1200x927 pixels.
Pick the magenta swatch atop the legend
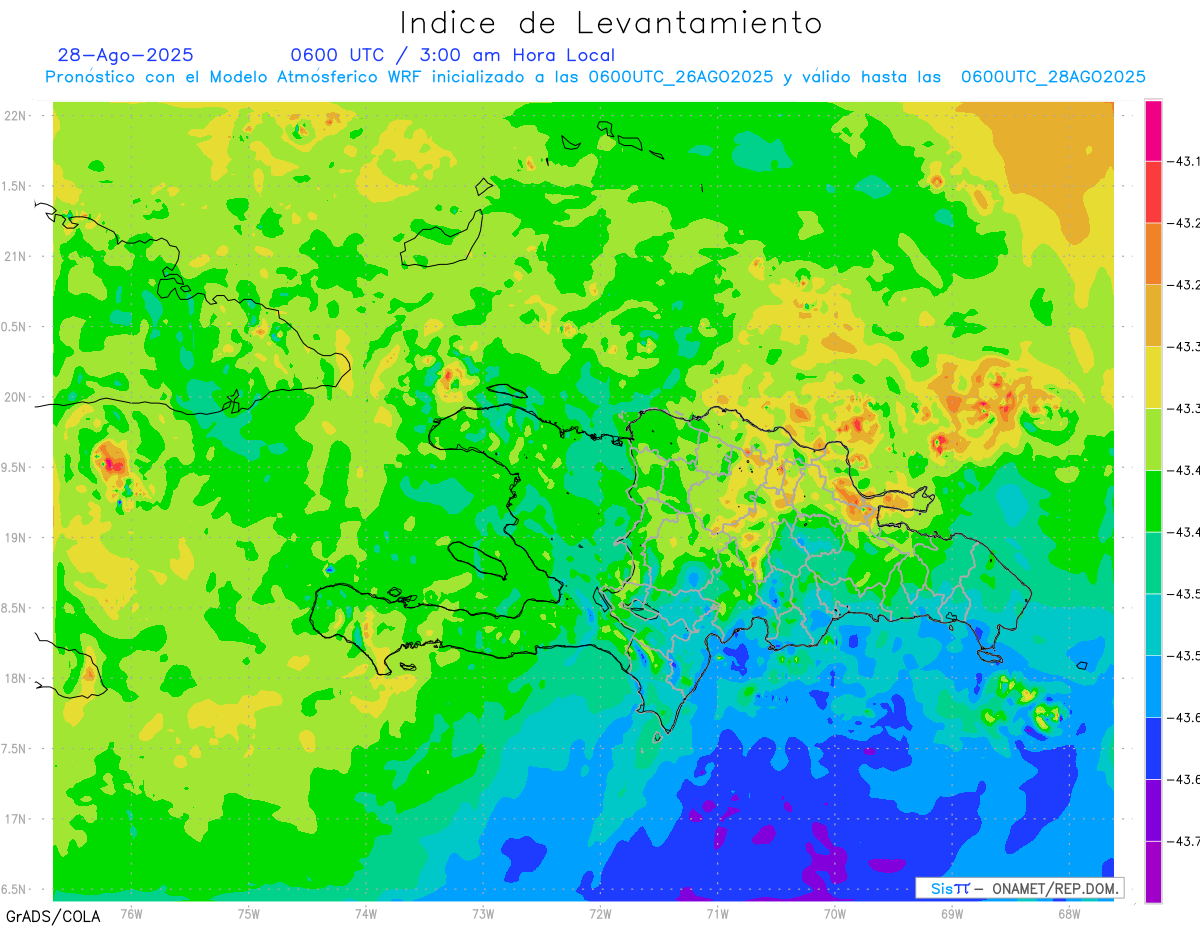(x=1153, y=130)
